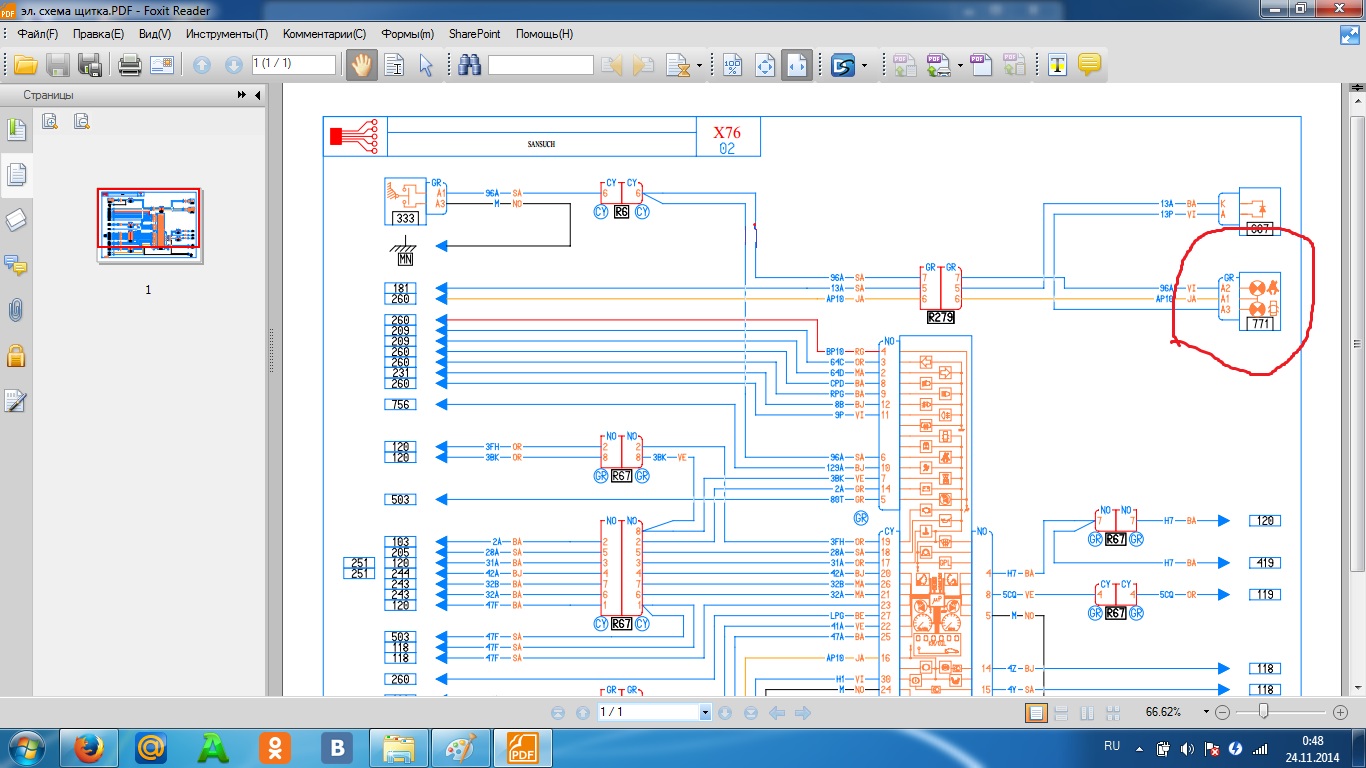Image resolution: width=1366 pixels, height=768 pixels.
Task: Click the zoom in plus button
Action: pyautogui.click(x=1341, y=713)
